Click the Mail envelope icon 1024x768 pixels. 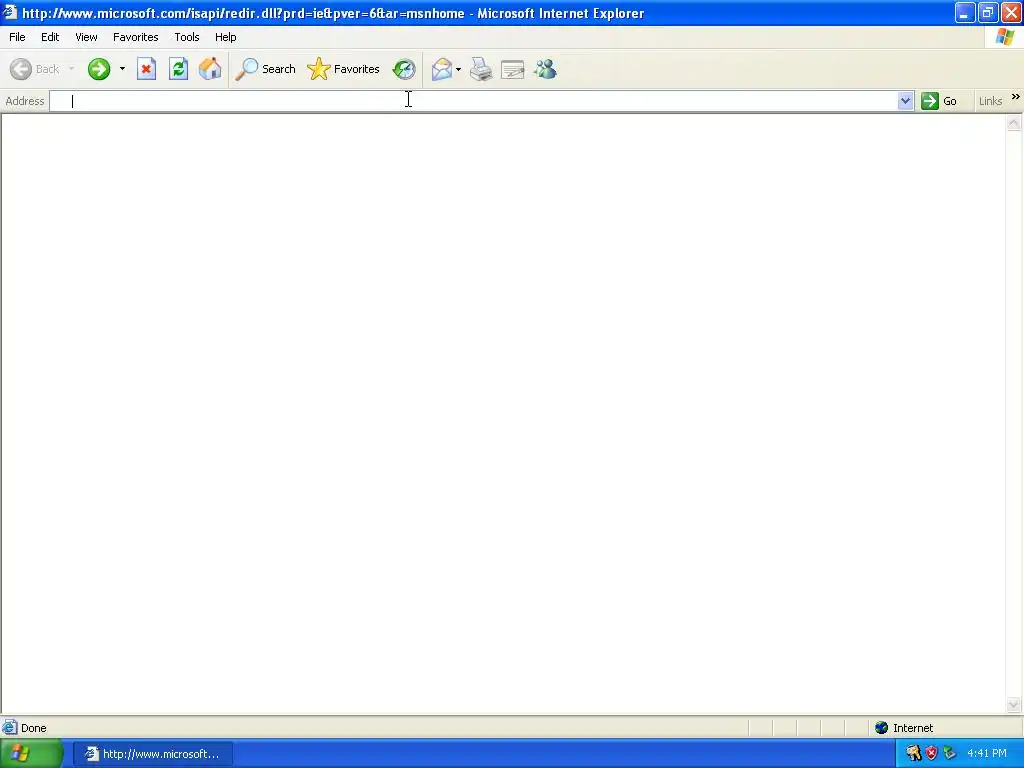442,69
